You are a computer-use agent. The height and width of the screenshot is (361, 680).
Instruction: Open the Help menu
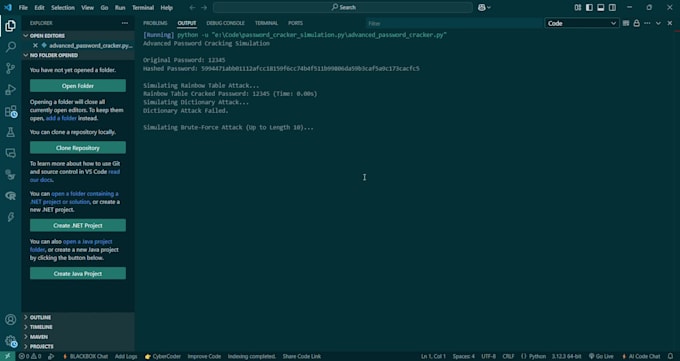[167, 7]
